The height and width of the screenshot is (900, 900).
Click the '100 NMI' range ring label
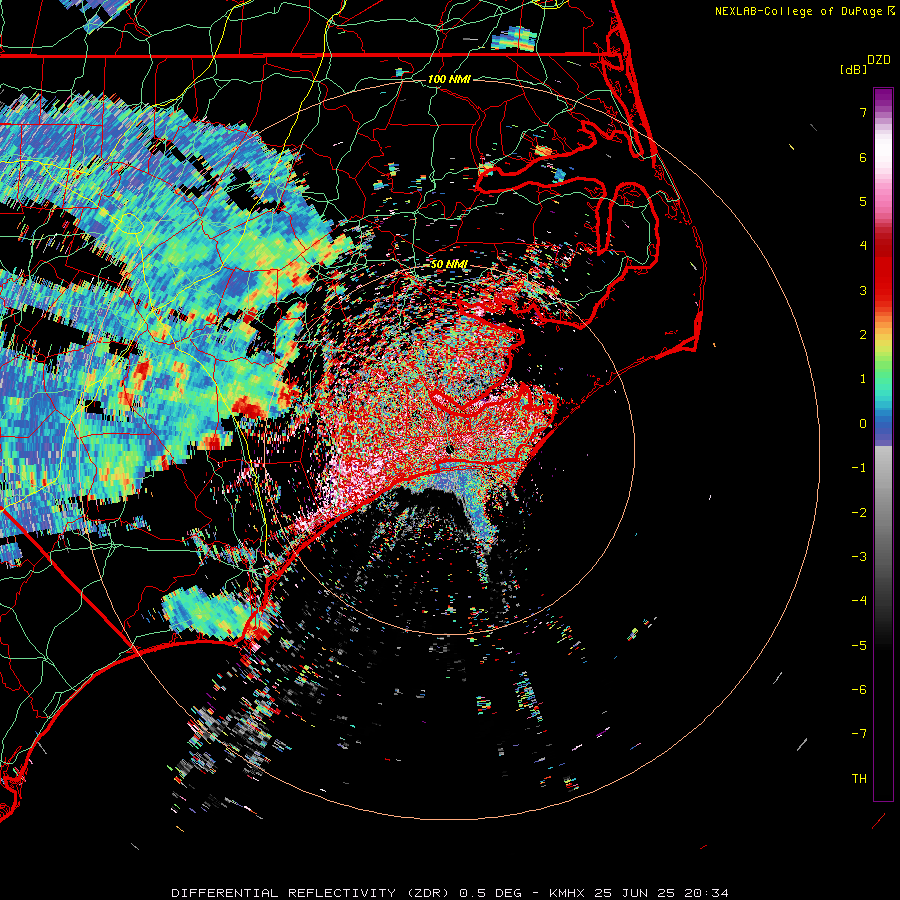coord(449,79)
